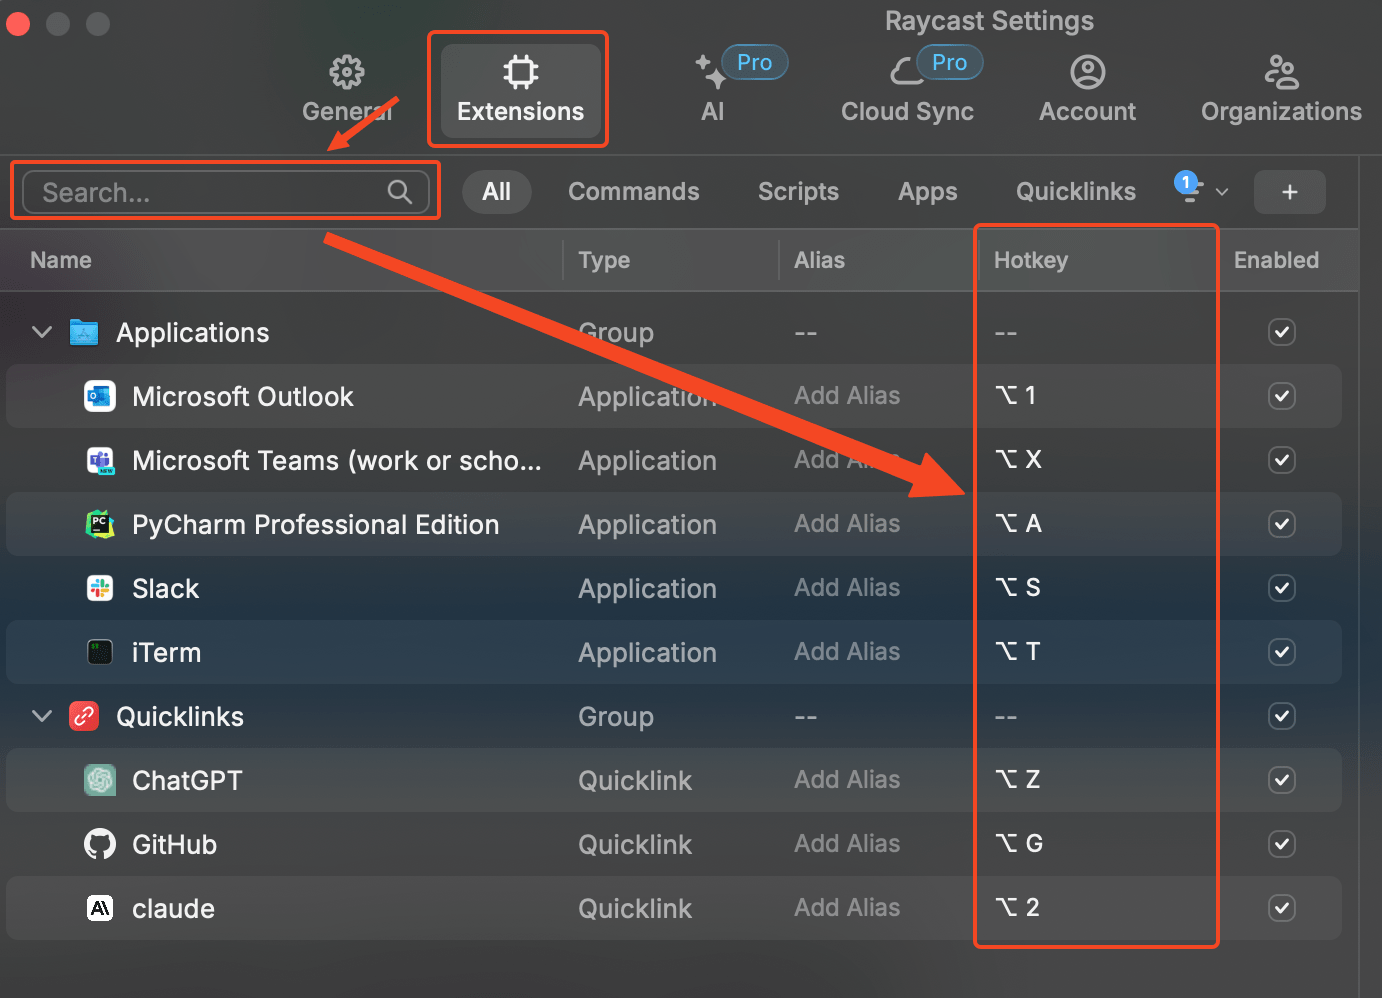Disable the GitHub quicklink checkbox
Image resolution: width=1382 pixels, height=998 pixels.
(x=1282, y=844)
